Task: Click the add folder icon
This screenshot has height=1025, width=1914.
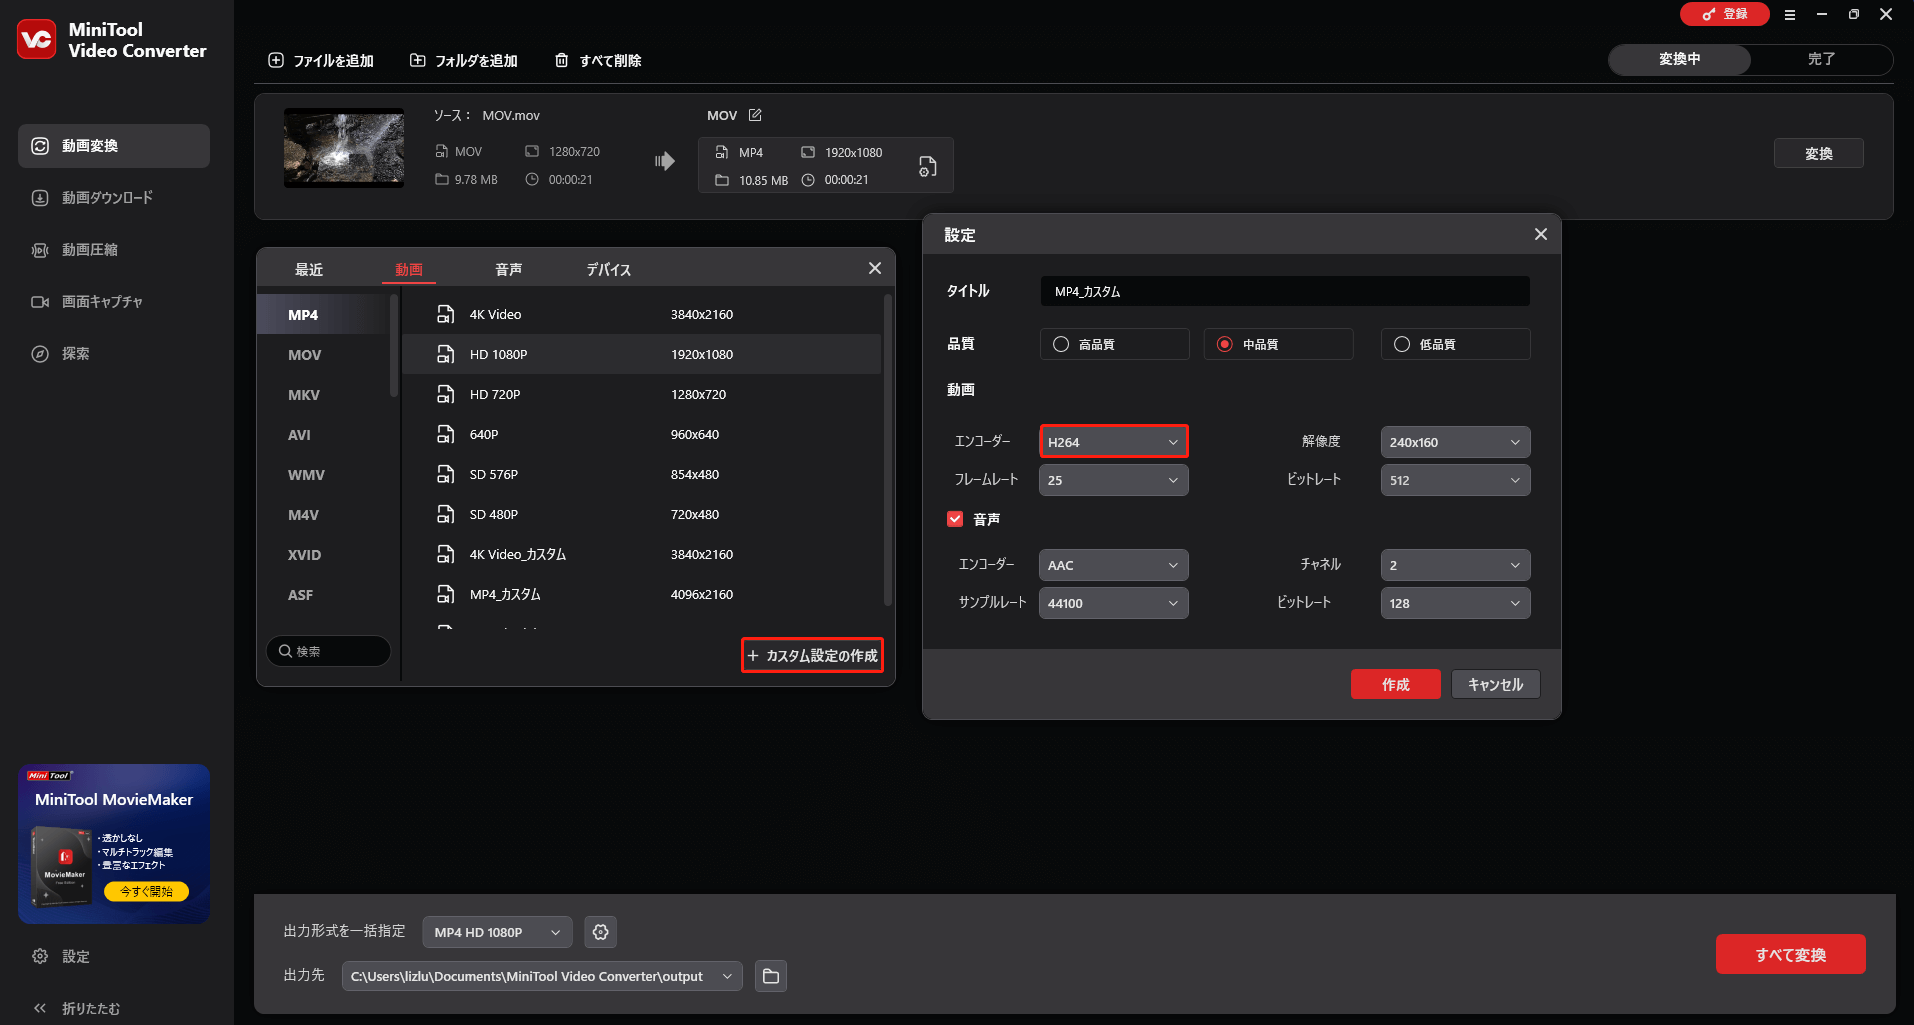Action: [418, 60]
